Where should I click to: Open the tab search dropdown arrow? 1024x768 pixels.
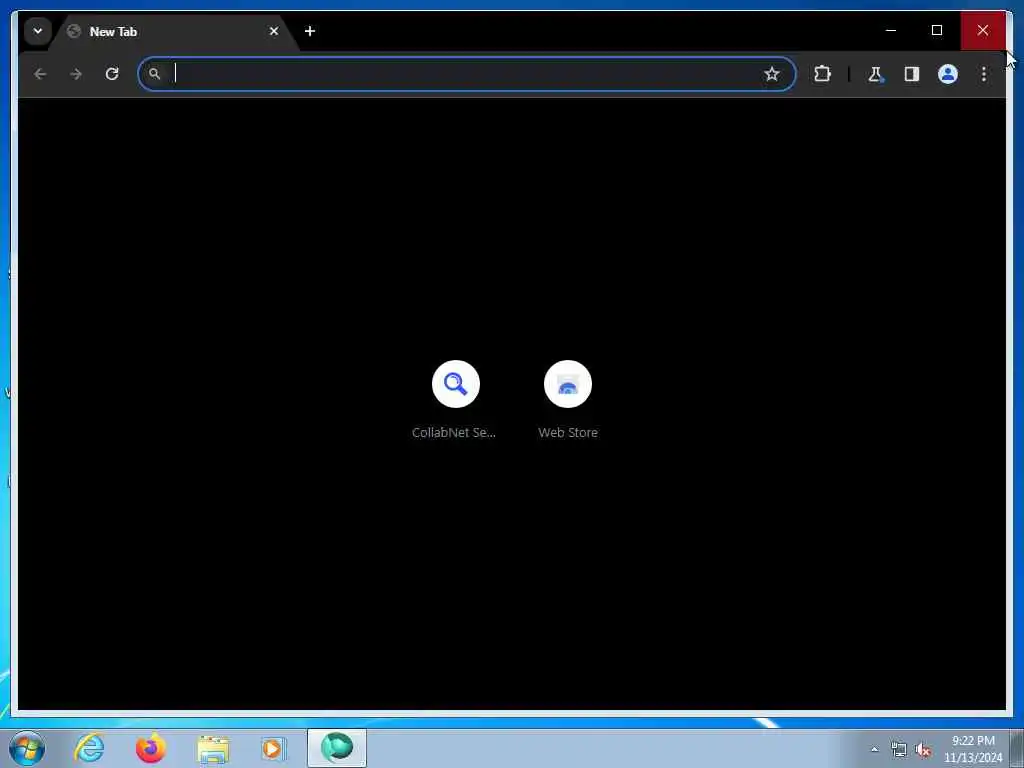(x=38, y=31)
